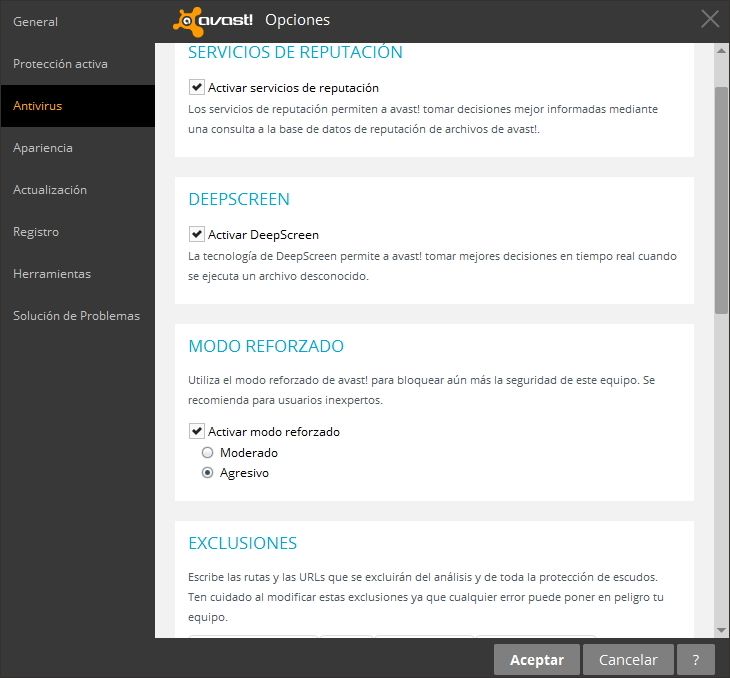Click the vertical scrollbar thumb
Image resolution: width=730 pixels, height=678 pixels.
(721, 200)
